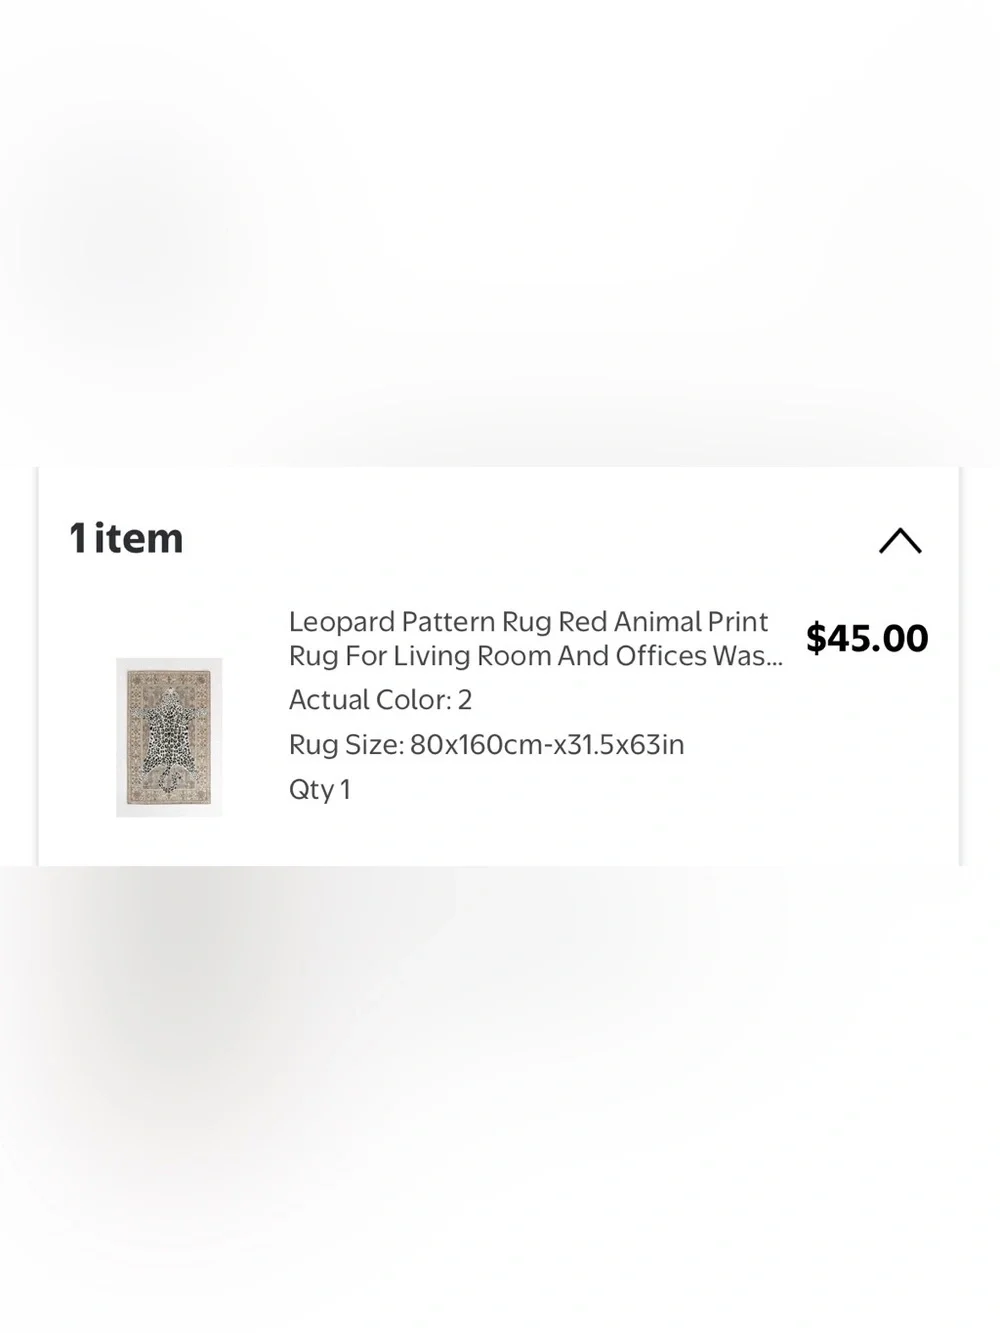Tap the word 'item' in the header
Viewport: 1000px width, 1333px height.
[x=139, y=538]
